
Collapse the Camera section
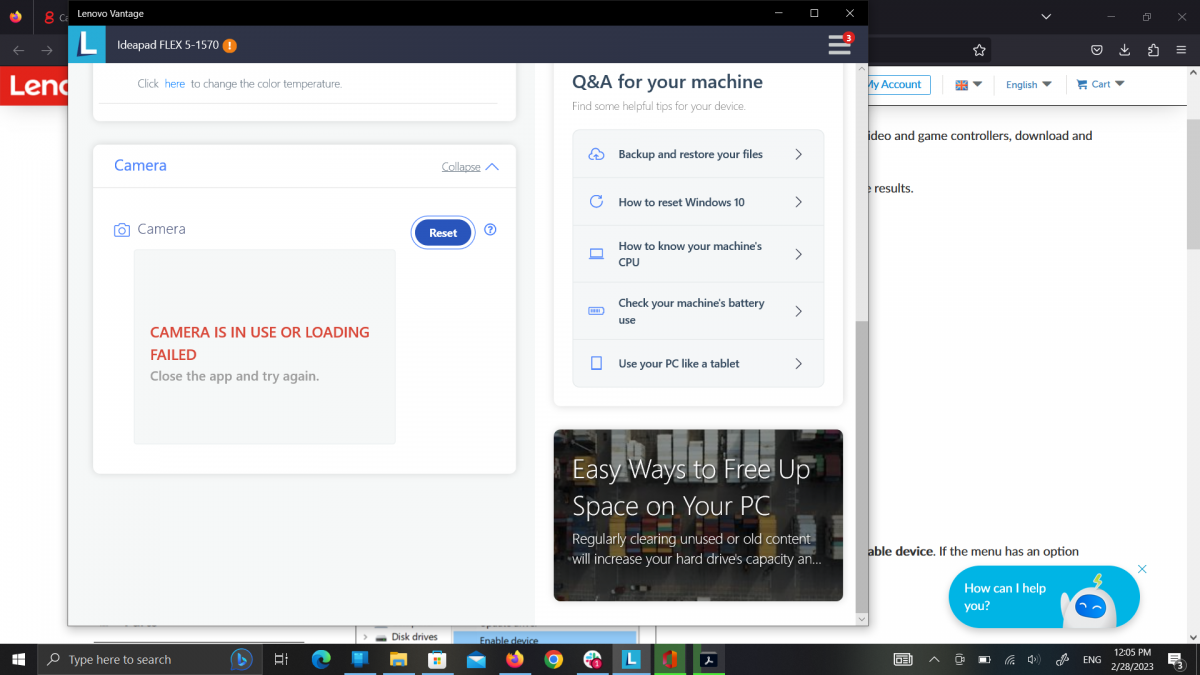(470, 167)
